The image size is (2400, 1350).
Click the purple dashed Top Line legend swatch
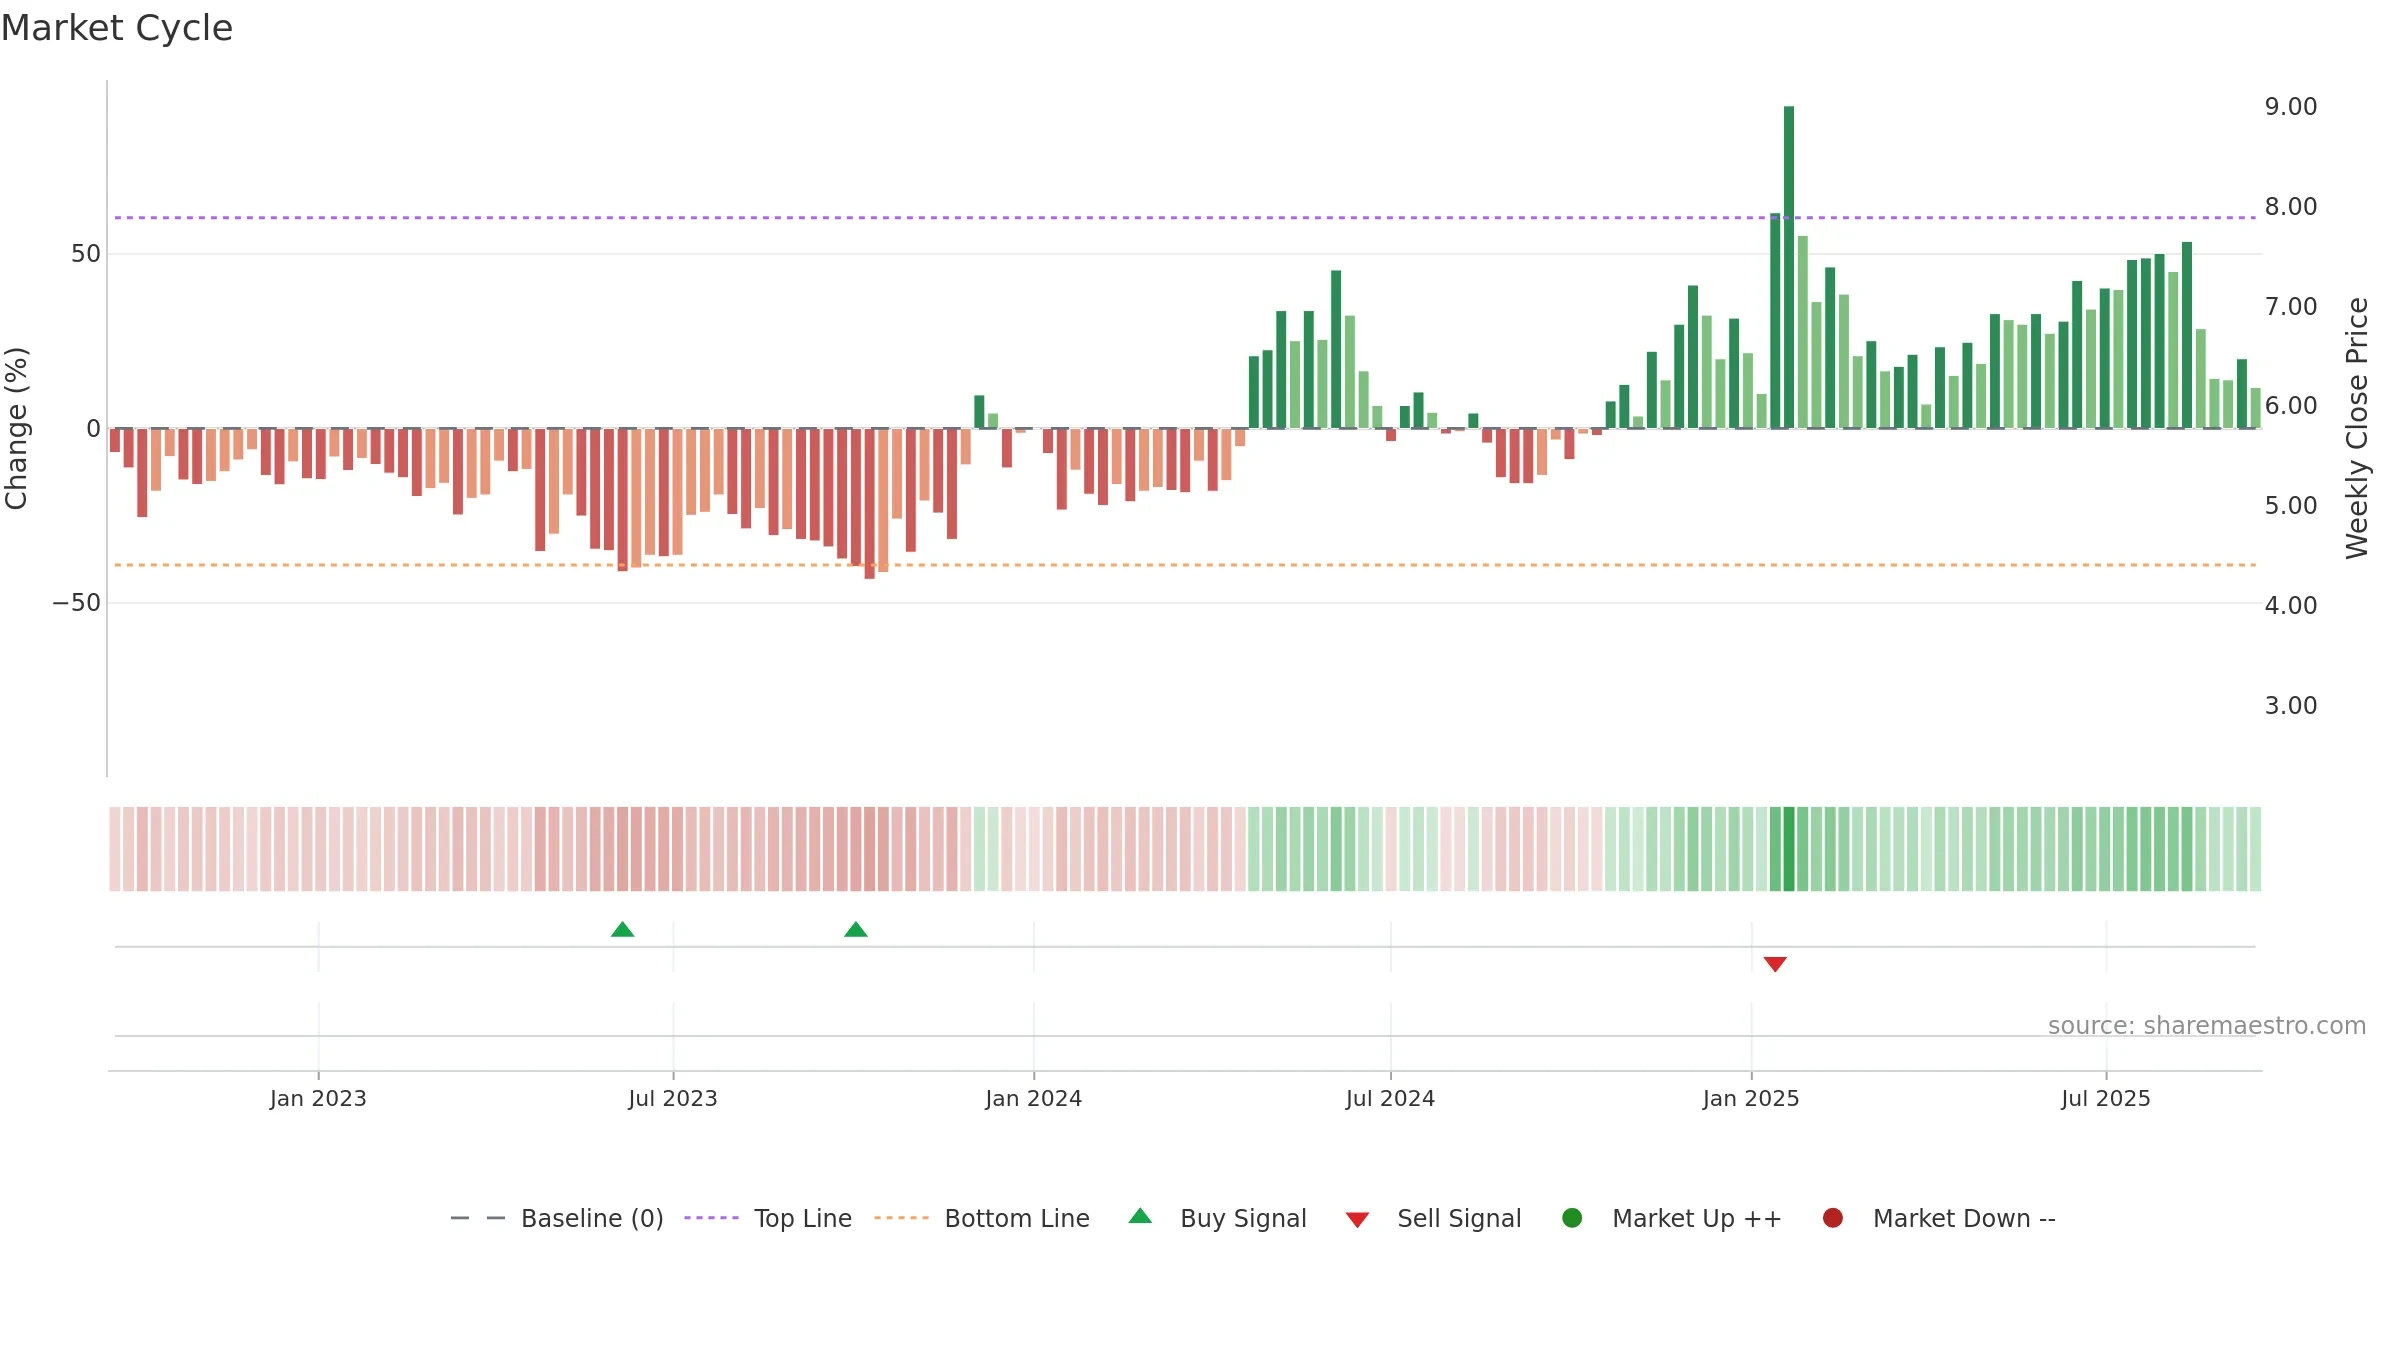pos(711,1218)
